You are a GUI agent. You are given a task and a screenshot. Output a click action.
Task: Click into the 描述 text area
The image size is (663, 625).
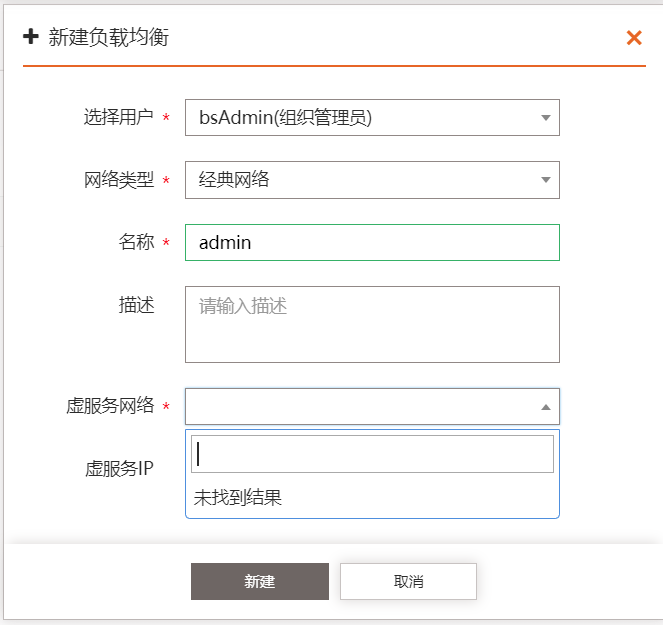point(372,324)
